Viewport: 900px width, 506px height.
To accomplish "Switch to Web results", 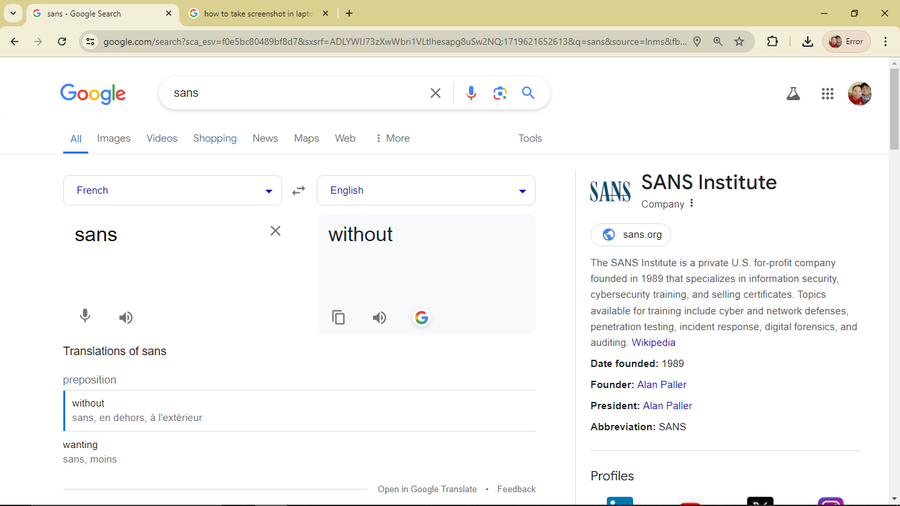I will 345,138.
